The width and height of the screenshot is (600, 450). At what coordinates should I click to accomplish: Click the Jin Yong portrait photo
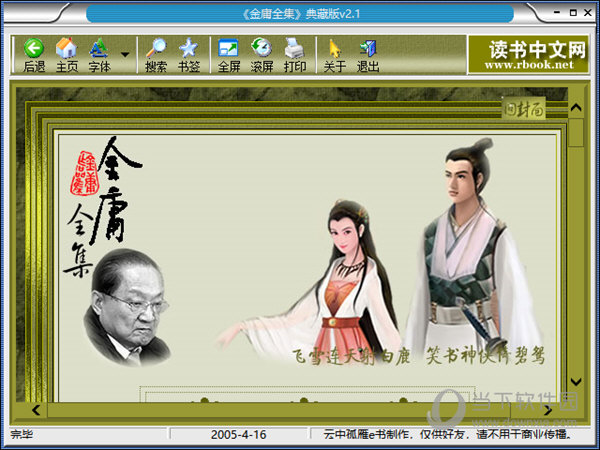tap(126, 308)
